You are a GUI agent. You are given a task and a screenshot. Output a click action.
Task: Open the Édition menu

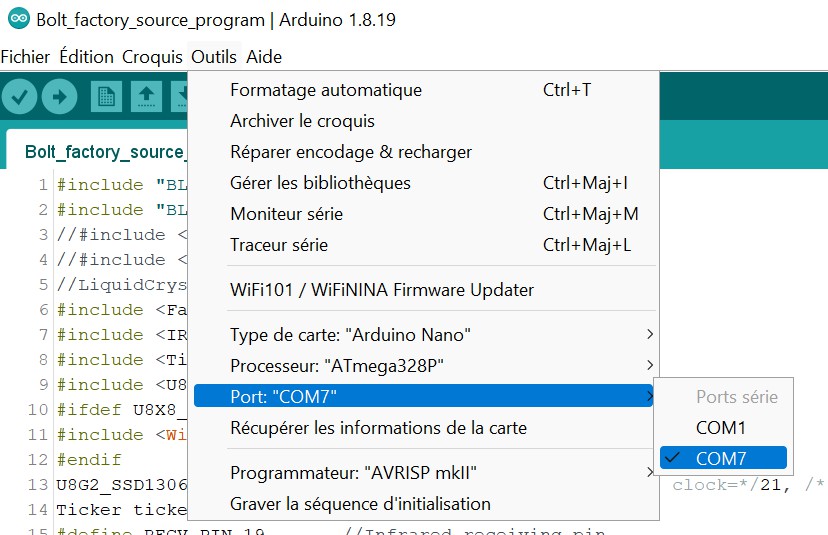point(86,57)
